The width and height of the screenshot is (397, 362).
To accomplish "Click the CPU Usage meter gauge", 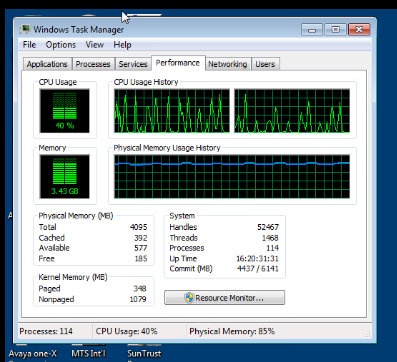I will [65, 111].
